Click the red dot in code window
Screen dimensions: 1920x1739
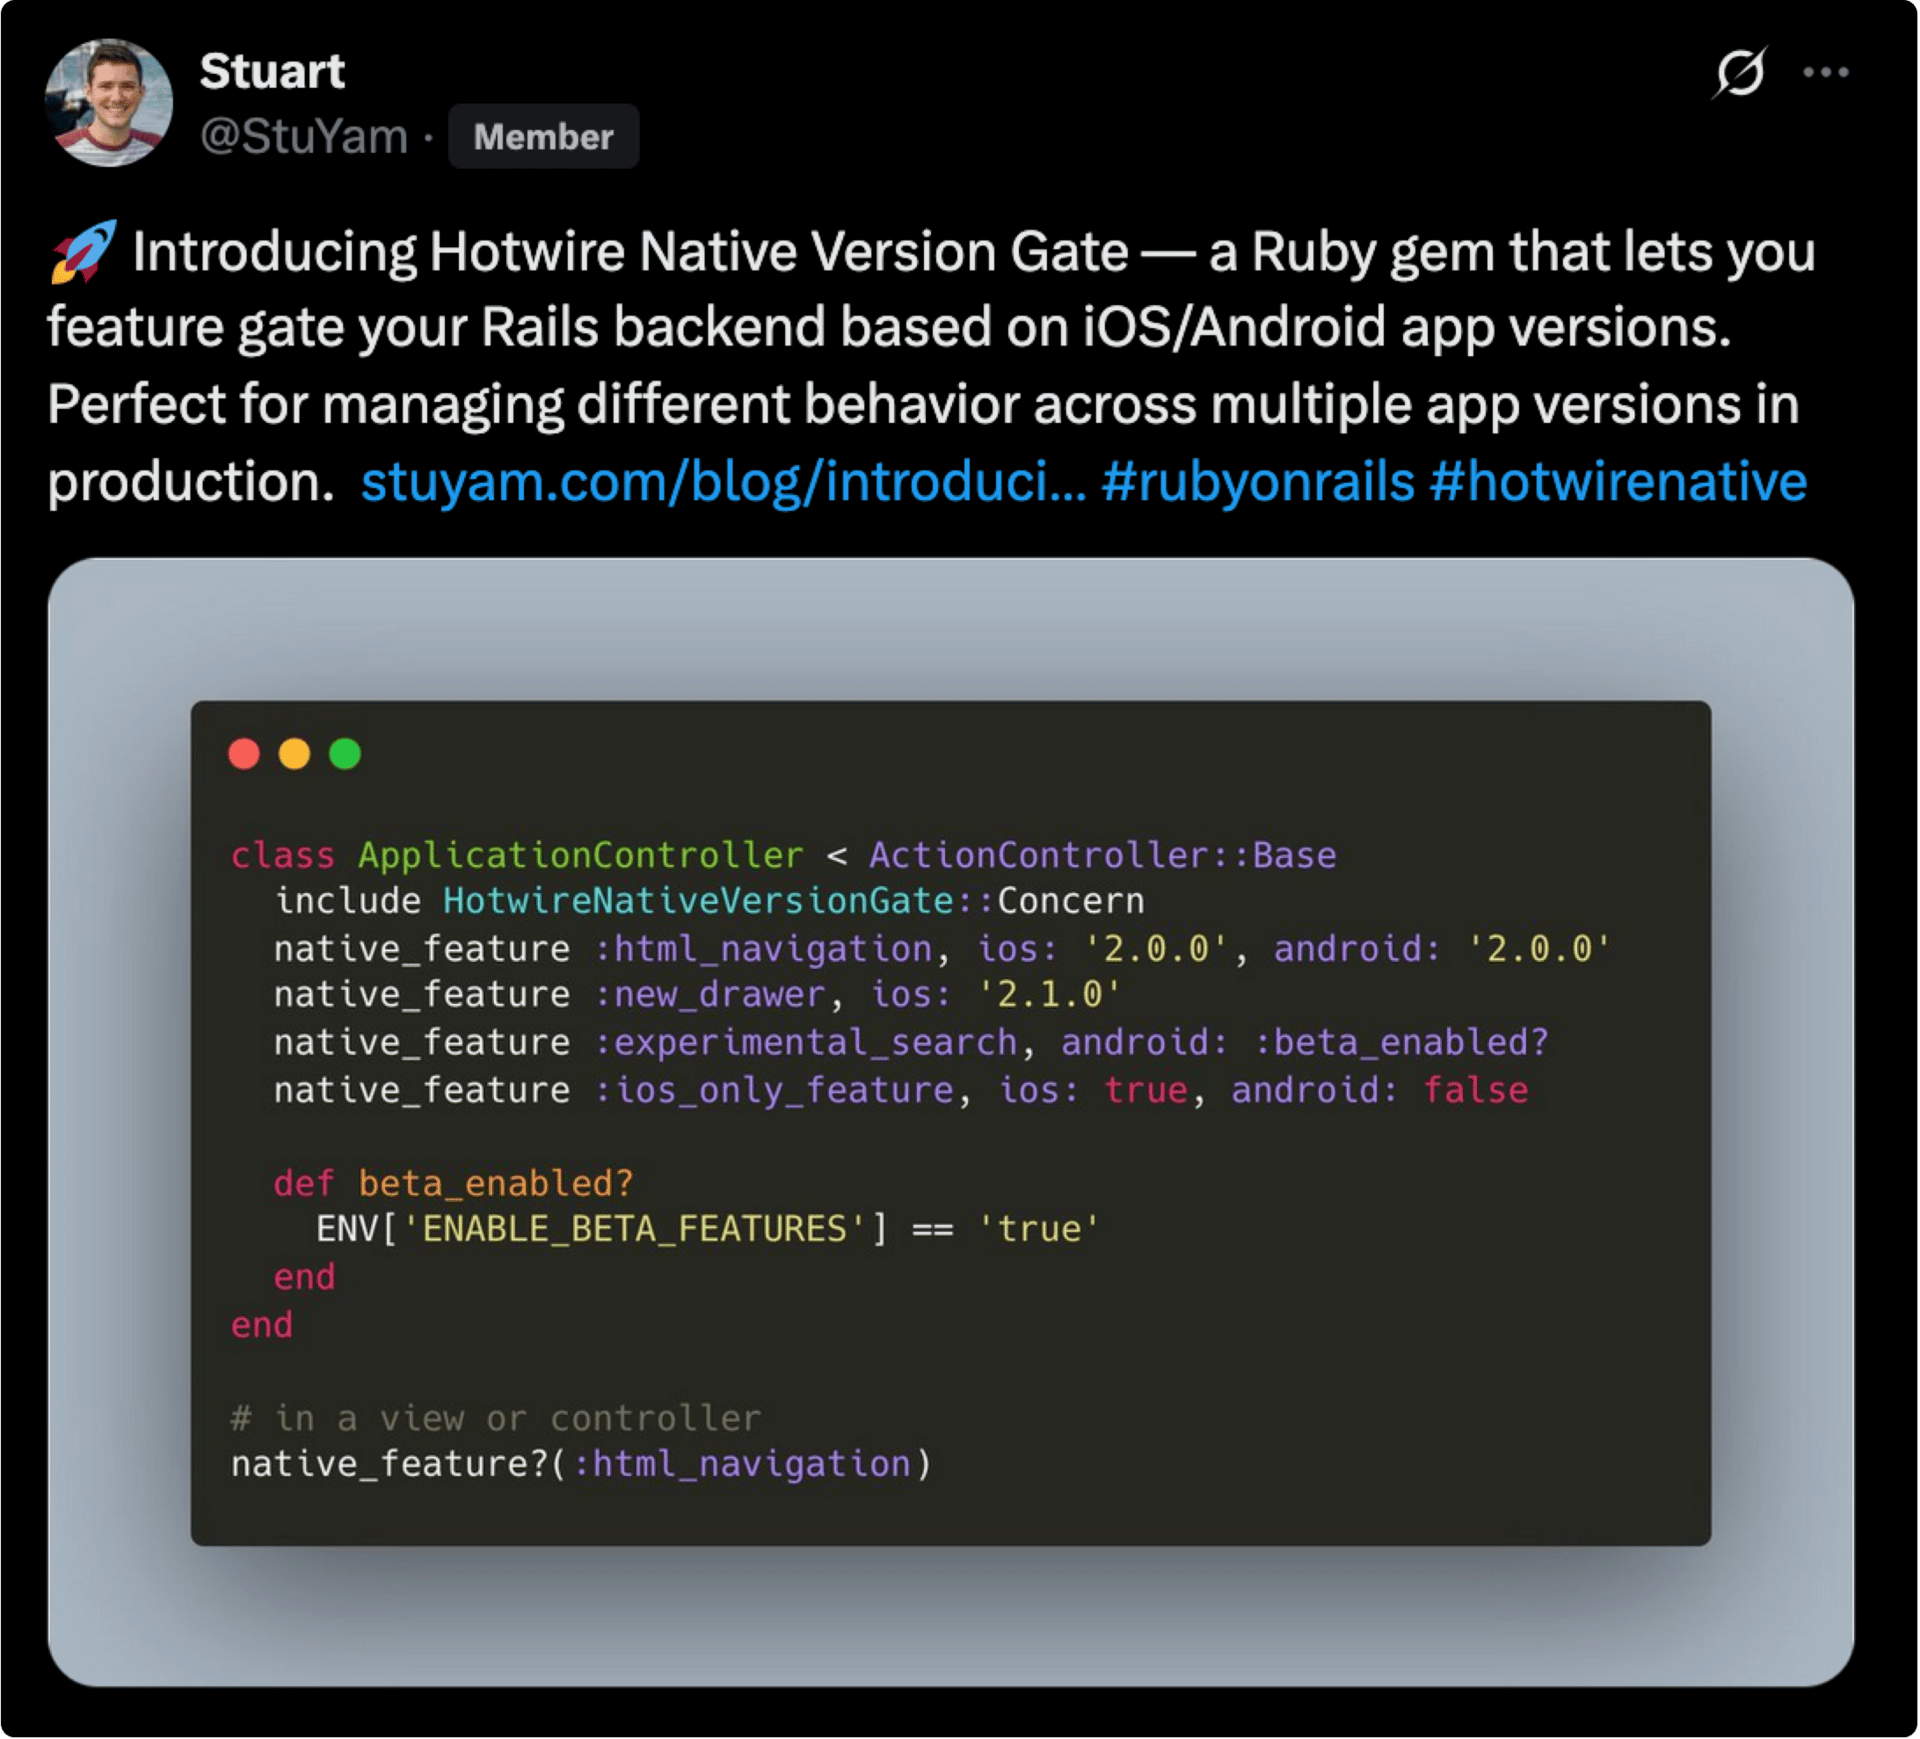pos(244,754)
